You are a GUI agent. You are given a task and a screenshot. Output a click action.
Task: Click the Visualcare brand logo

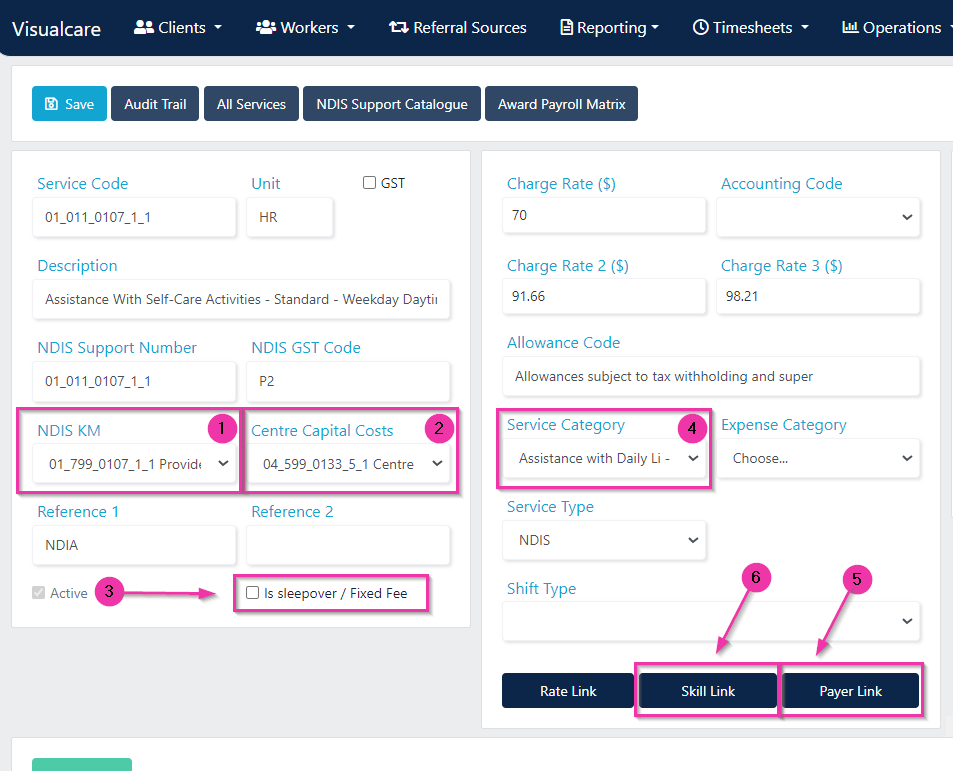[x=57, y=29]
